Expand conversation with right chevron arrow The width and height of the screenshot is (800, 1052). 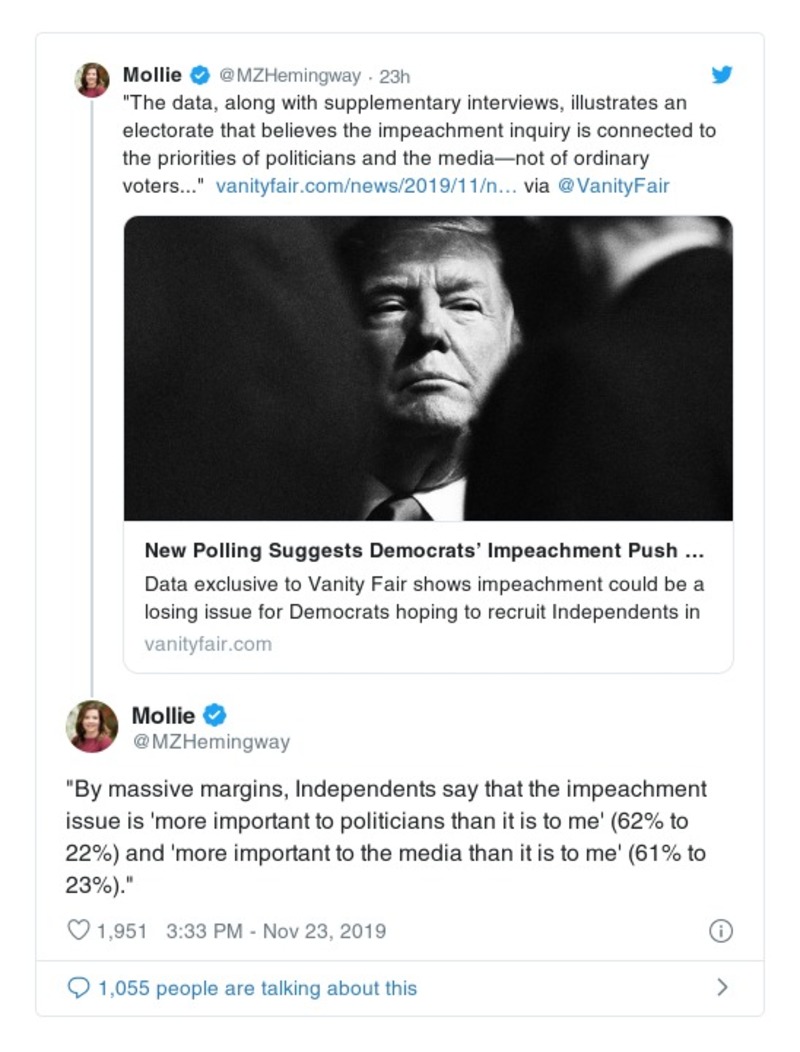(722, 988)
